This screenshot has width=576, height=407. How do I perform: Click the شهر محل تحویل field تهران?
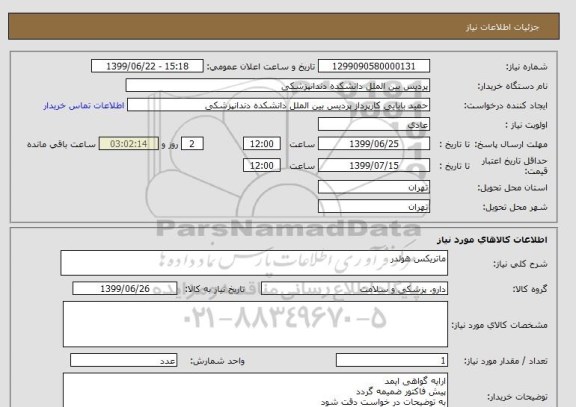click(x=374, y=206)
